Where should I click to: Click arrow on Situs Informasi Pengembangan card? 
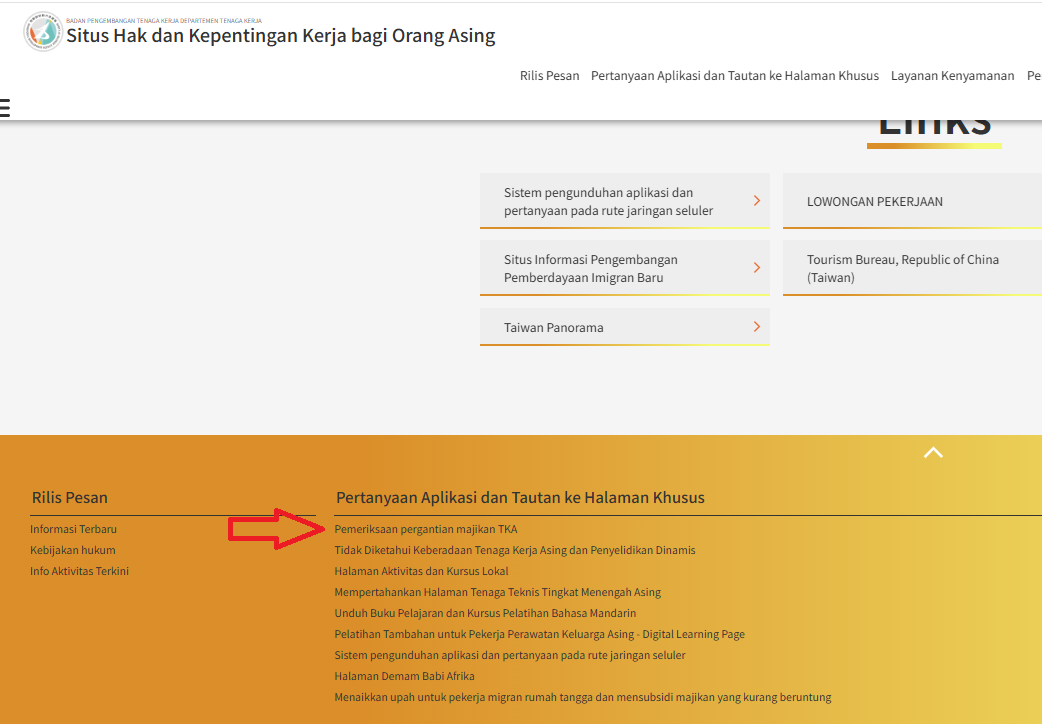tap(756, 268)
